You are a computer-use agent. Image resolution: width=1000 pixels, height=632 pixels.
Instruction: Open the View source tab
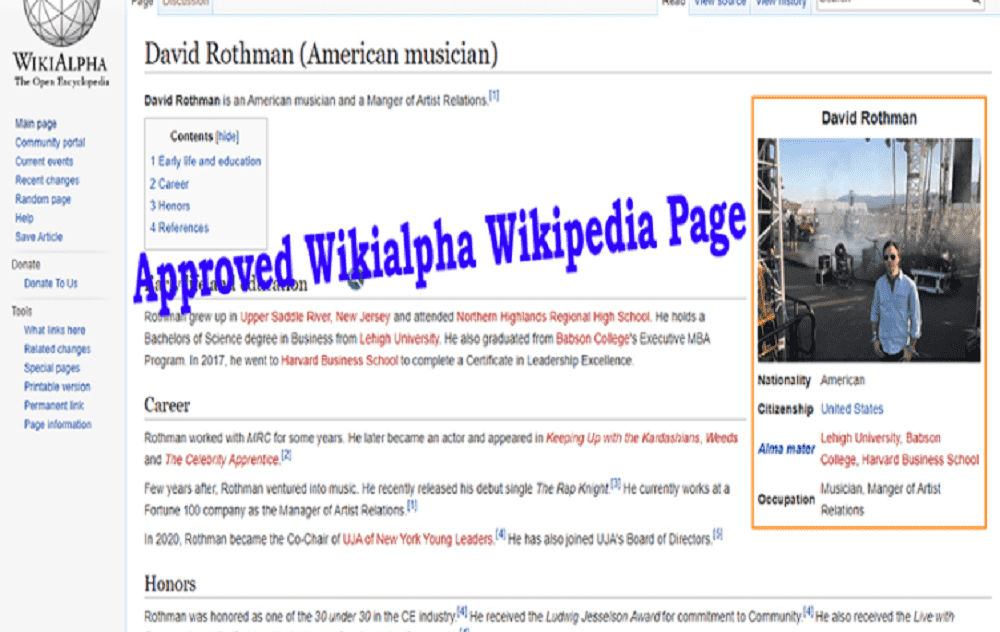719,3
